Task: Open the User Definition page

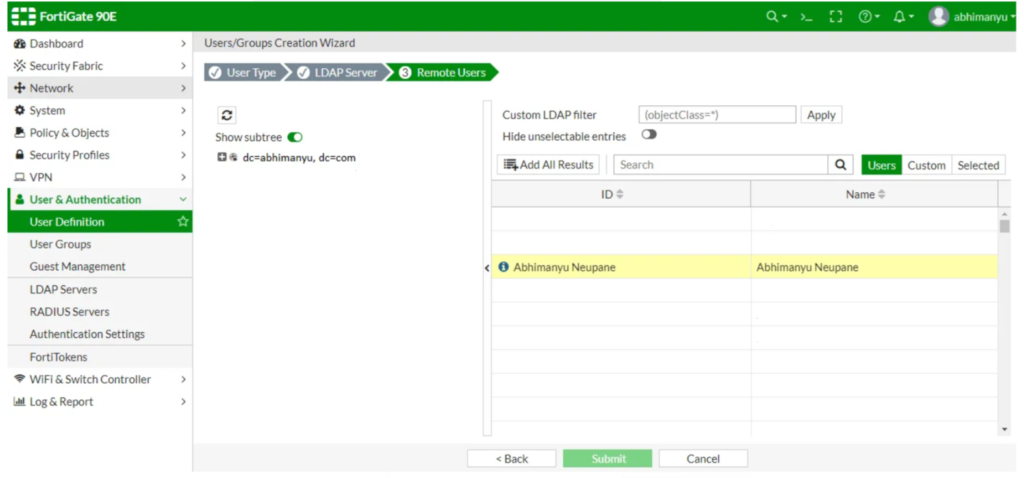Action: point(100,222)
